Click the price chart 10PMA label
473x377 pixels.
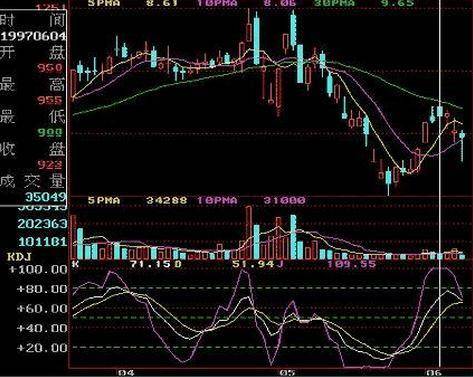(x=217, y=3)
